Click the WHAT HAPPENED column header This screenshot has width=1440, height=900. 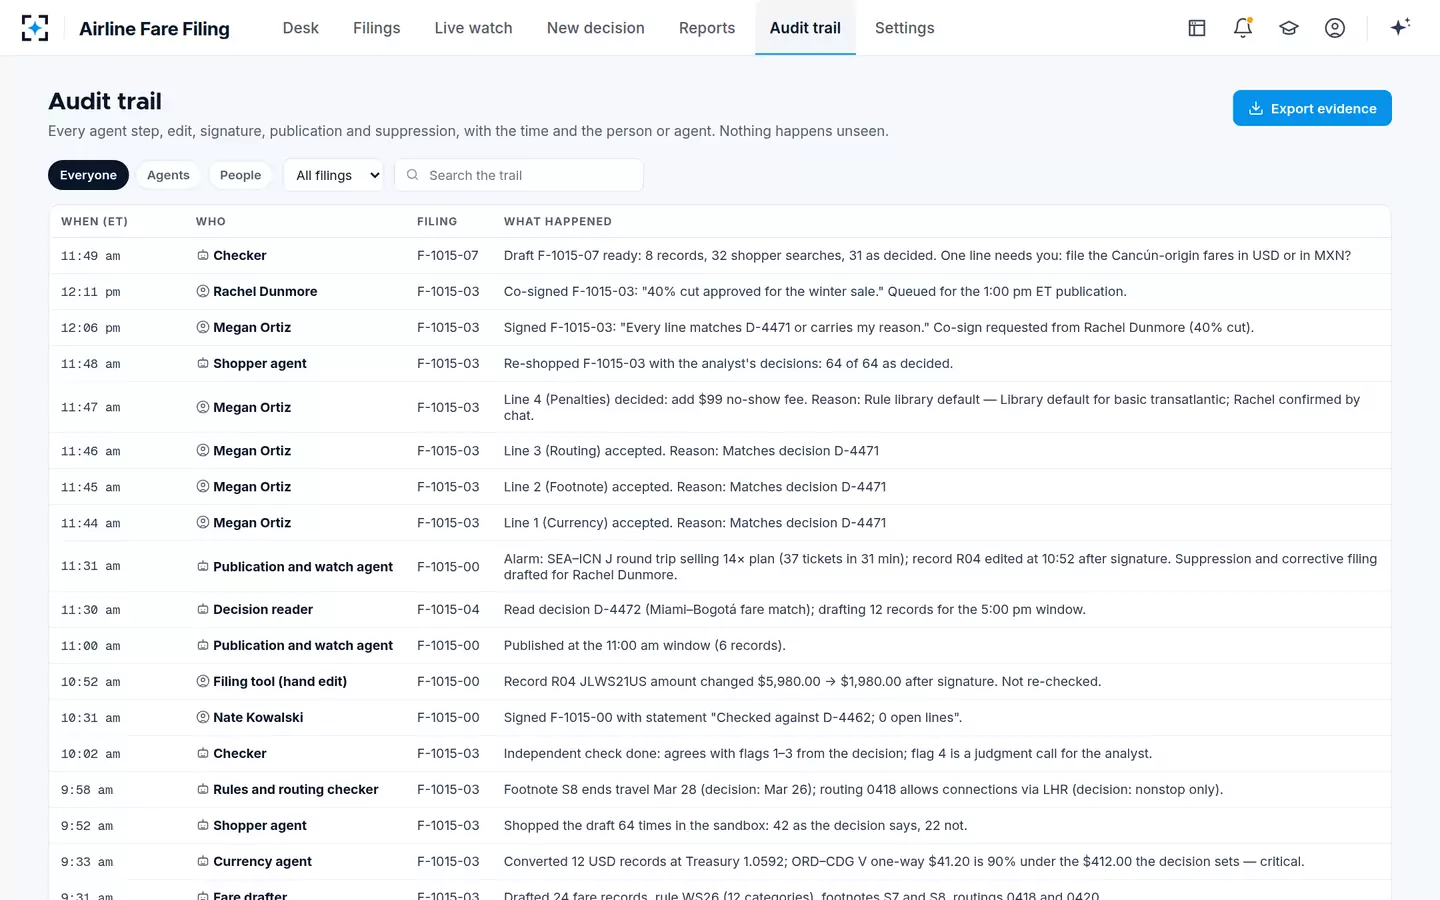[558, 221]
